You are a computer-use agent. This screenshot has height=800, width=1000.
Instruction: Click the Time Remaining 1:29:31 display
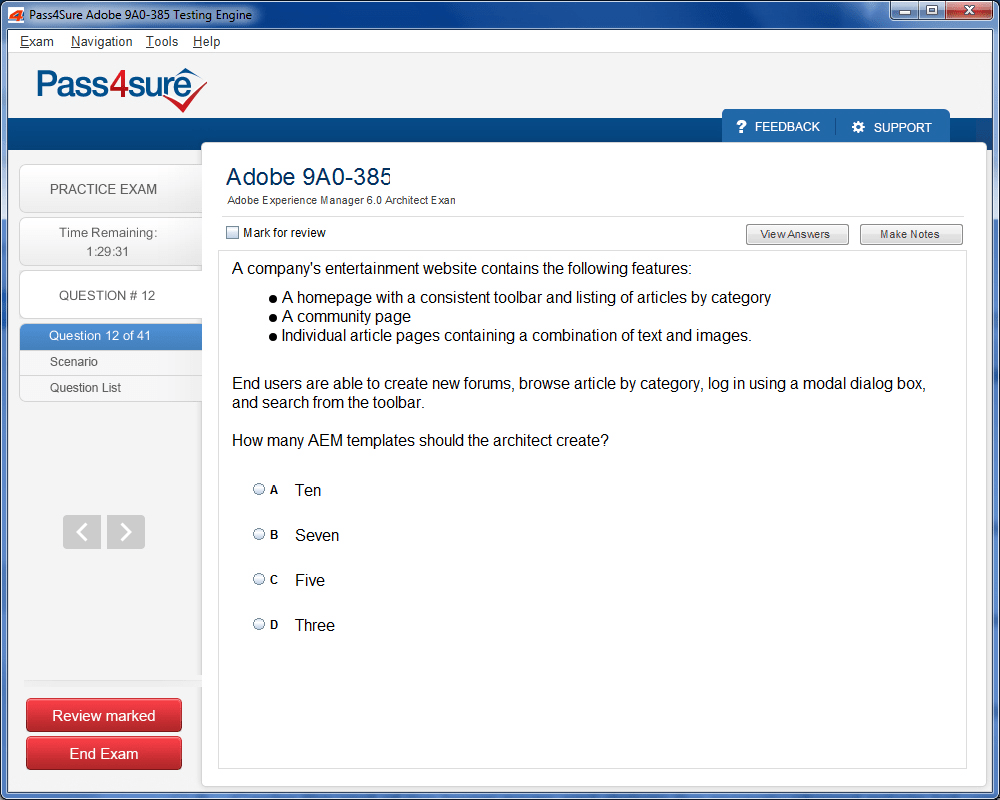coord(111,242)
